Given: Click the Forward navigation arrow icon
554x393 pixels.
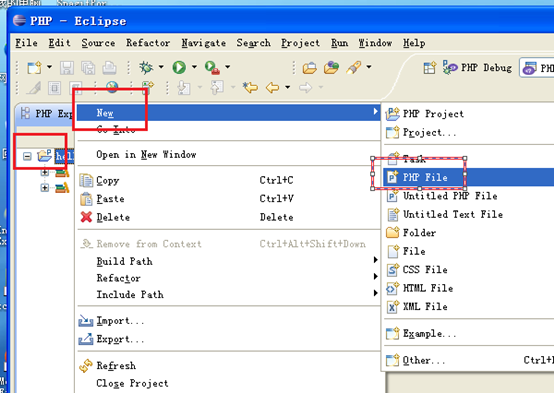Looking at the screenshot, I should pyautogui.click(x=306, y=88).
